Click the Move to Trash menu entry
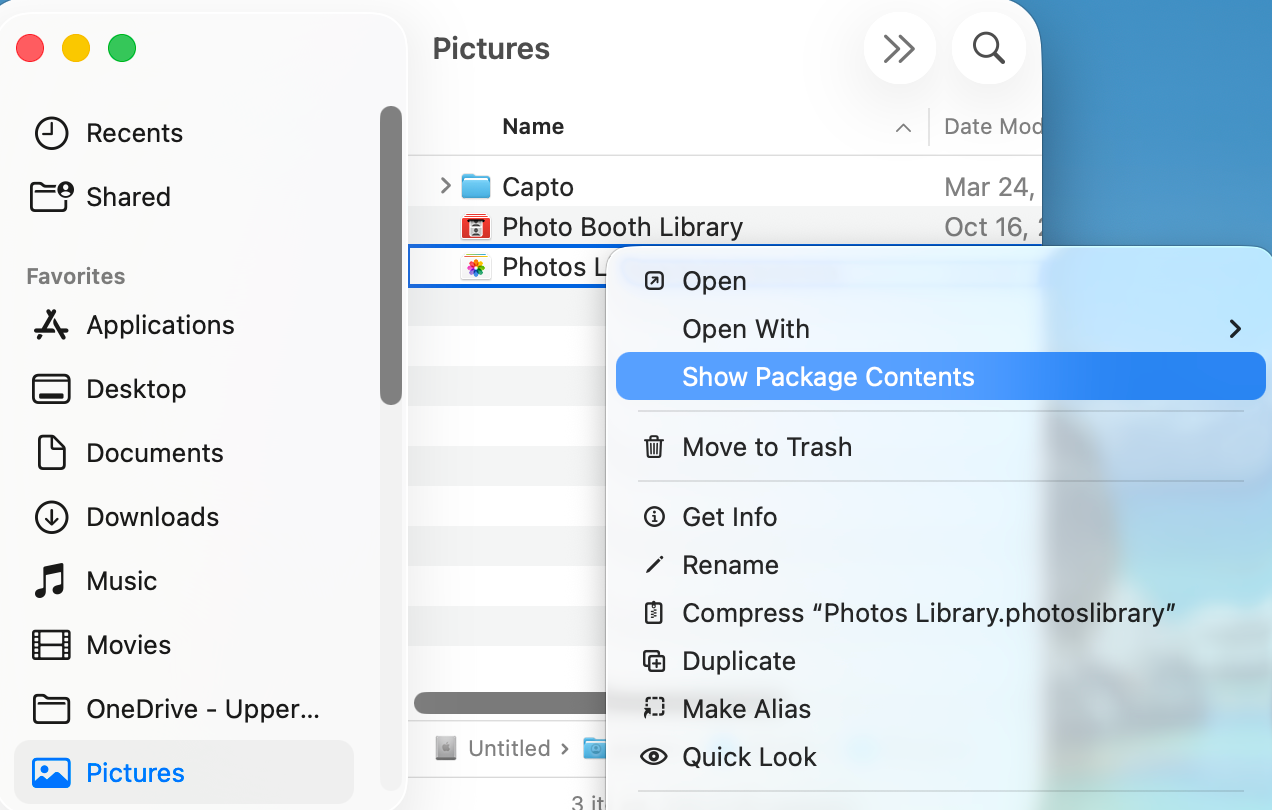Viewport: 1272px width, 810px height. click(767, 447)
